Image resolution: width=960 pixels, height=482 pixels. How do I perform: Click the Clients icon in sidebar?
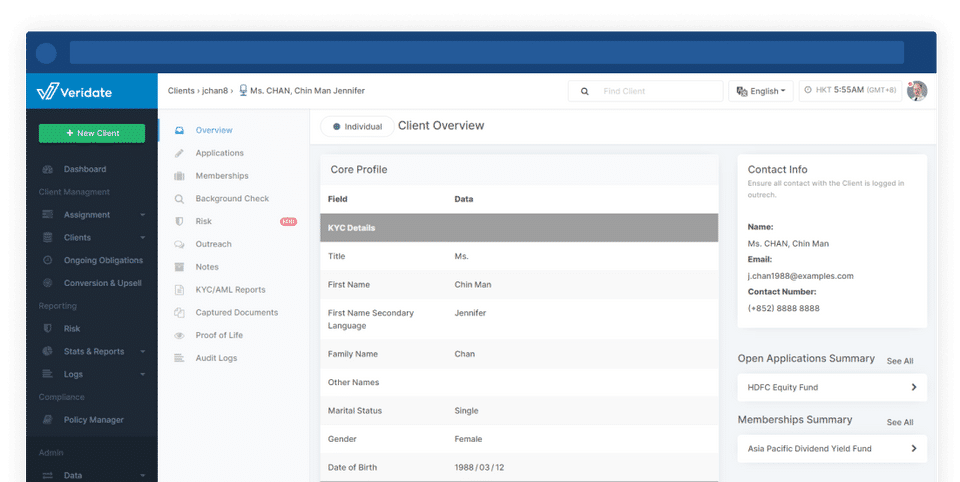[x=47, y=237]
